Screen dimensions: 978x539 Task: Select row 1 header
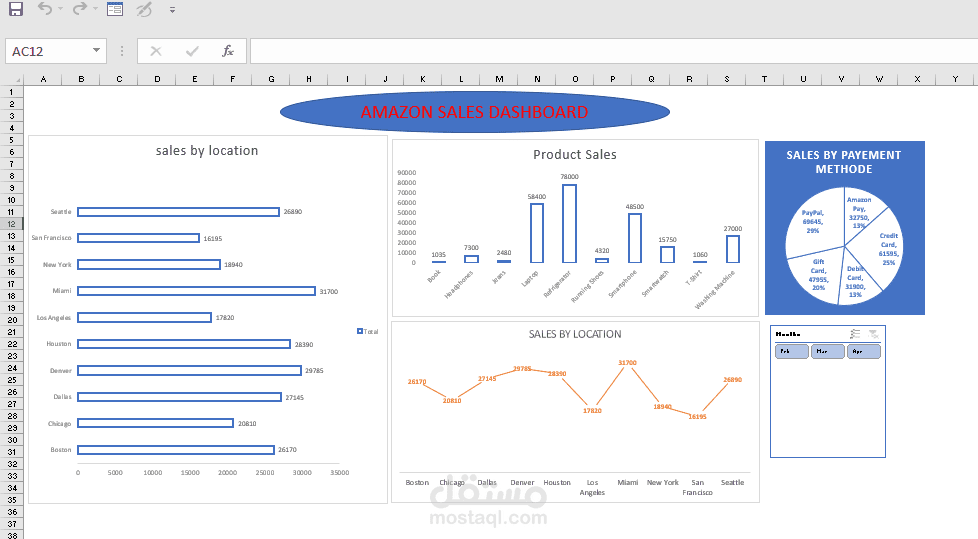coord(11,92)
